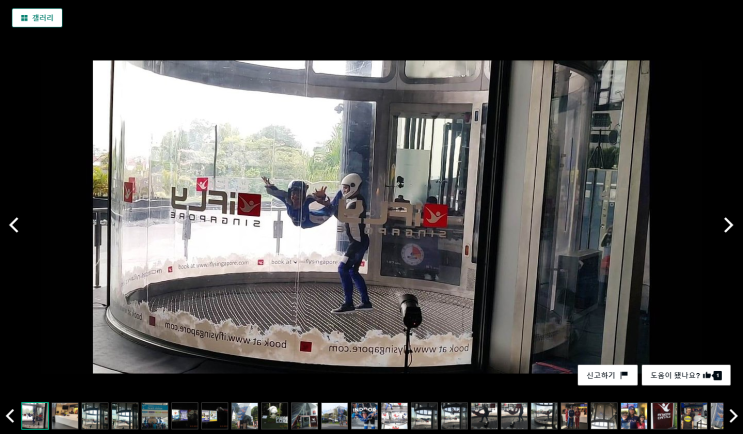743x434 pixels.
Task: Report this photo via 신고하기 button
Action: pos(607,375)
